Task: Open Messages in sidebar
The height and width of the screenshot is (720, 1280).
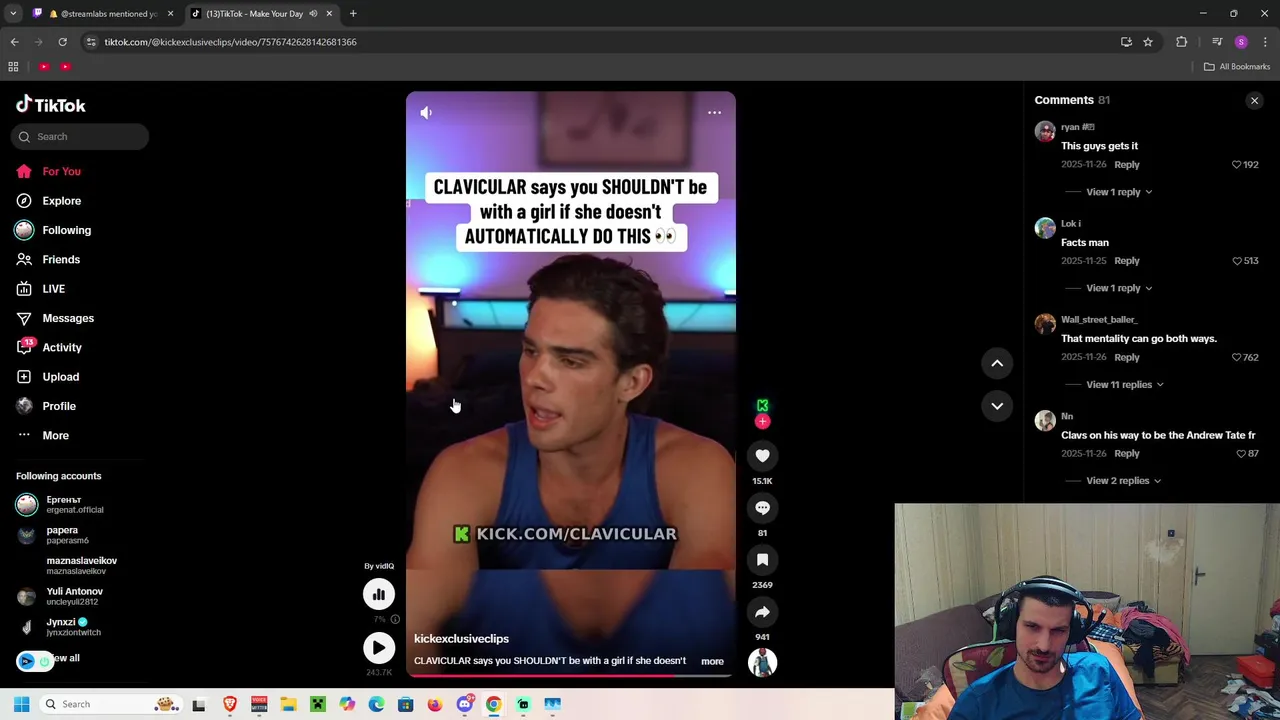Action: (68, 318)
